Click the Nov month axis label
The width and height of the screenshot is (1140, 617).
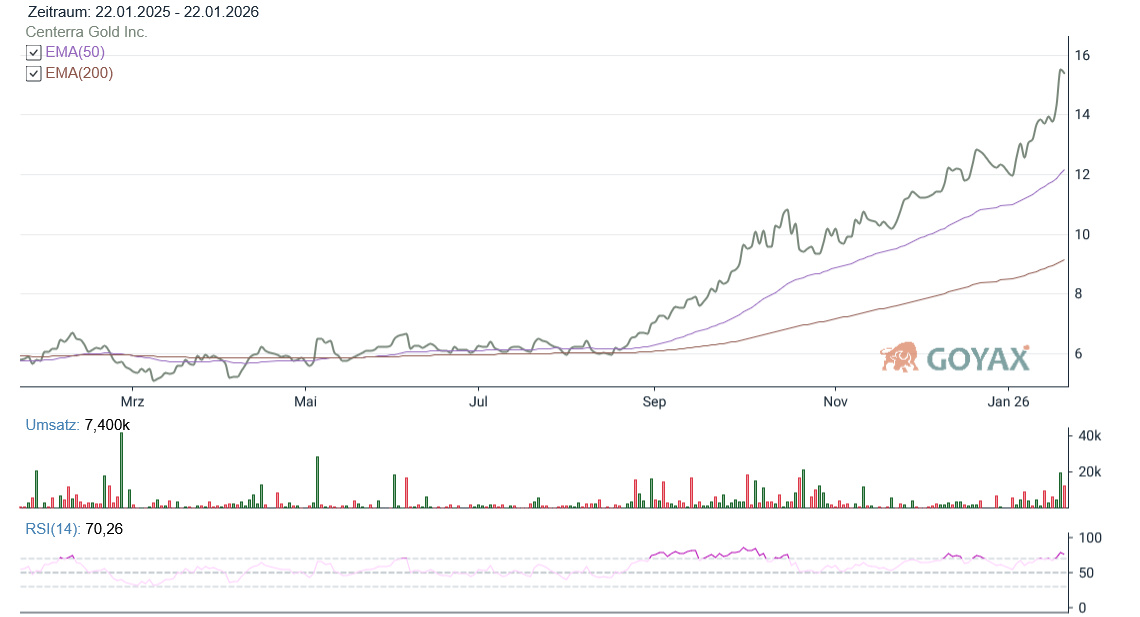pos(835,402)
